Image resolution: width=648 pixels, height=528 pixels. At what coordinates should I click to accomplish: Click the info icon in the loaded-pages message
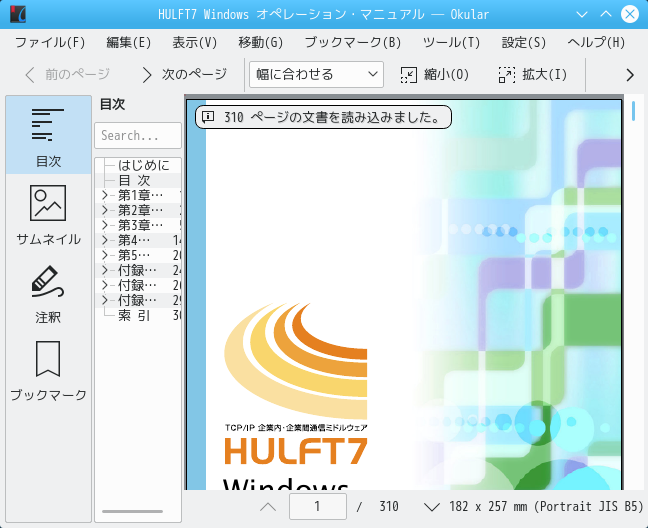point(208,117)
